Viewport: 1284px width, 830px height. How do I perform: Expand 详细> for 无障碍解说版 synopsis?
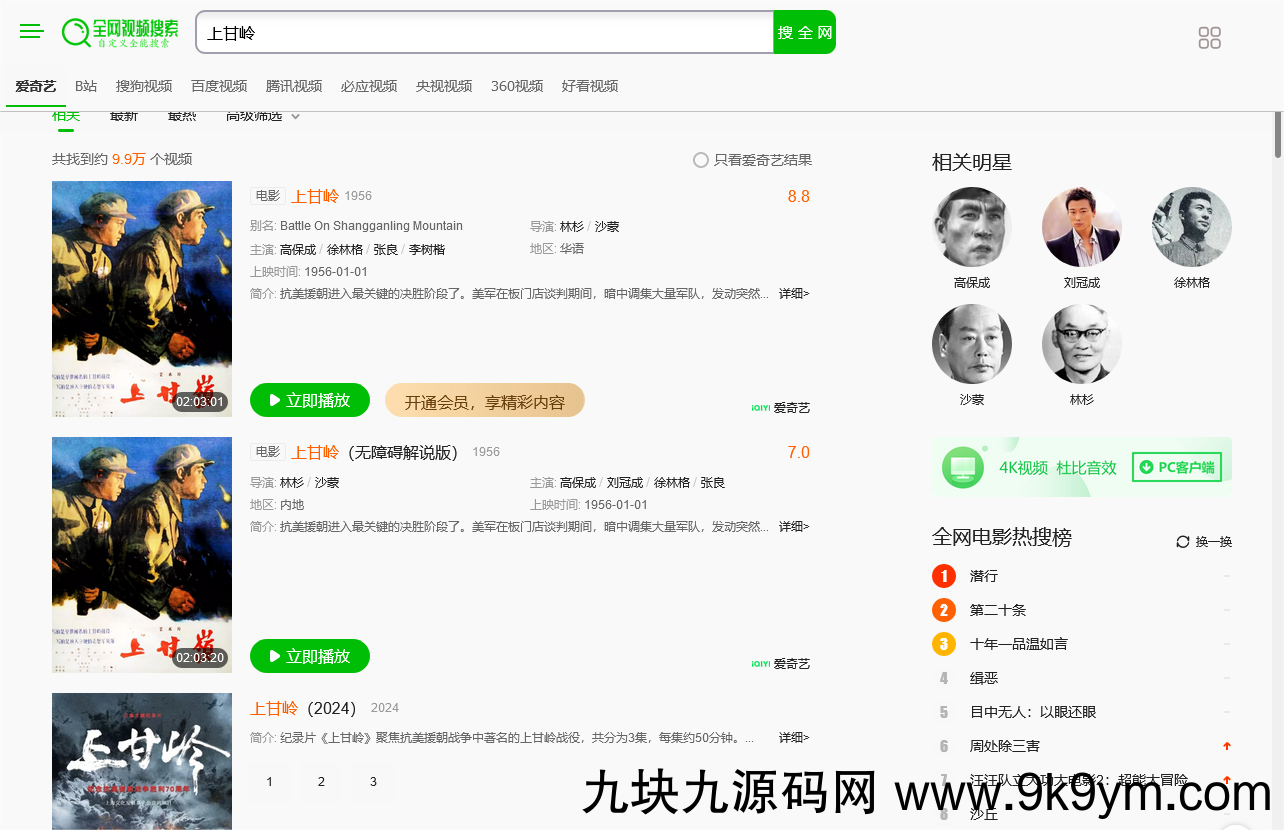794,527
